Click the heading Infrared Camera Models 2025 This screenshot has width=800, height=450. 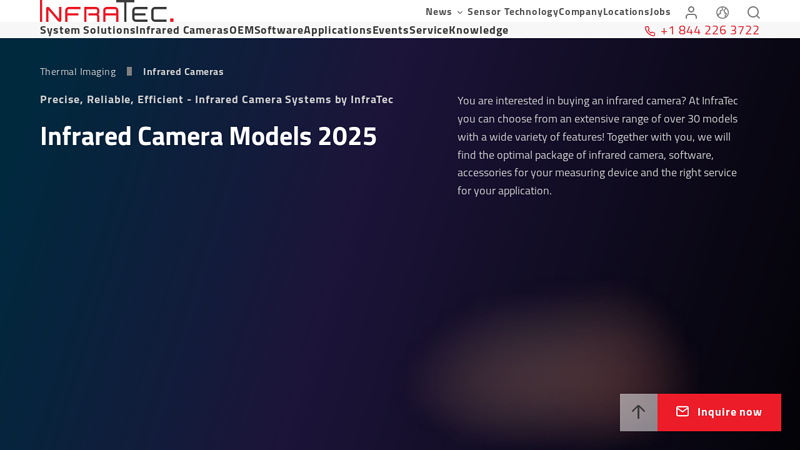[x=208, y=136]
